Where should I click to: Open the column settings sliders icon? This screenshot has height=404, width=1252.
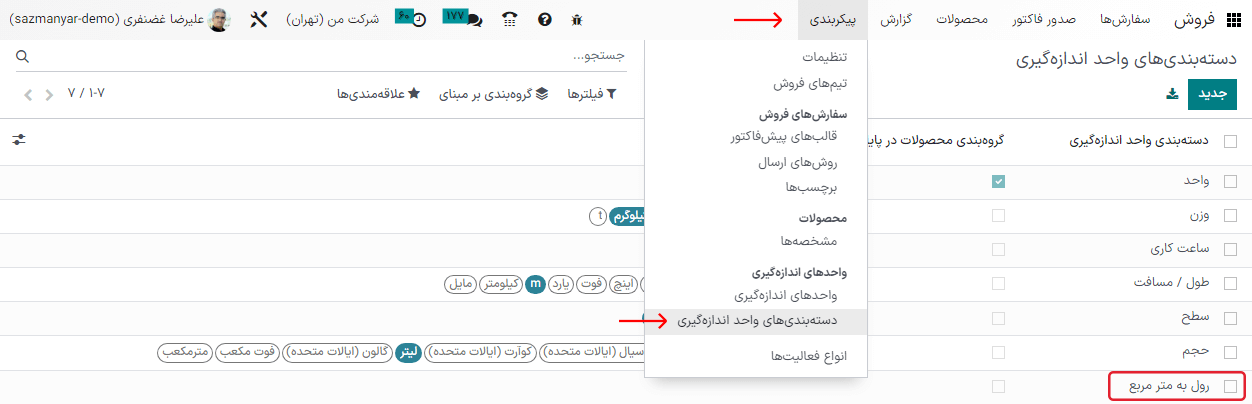(x=19, y=141)
